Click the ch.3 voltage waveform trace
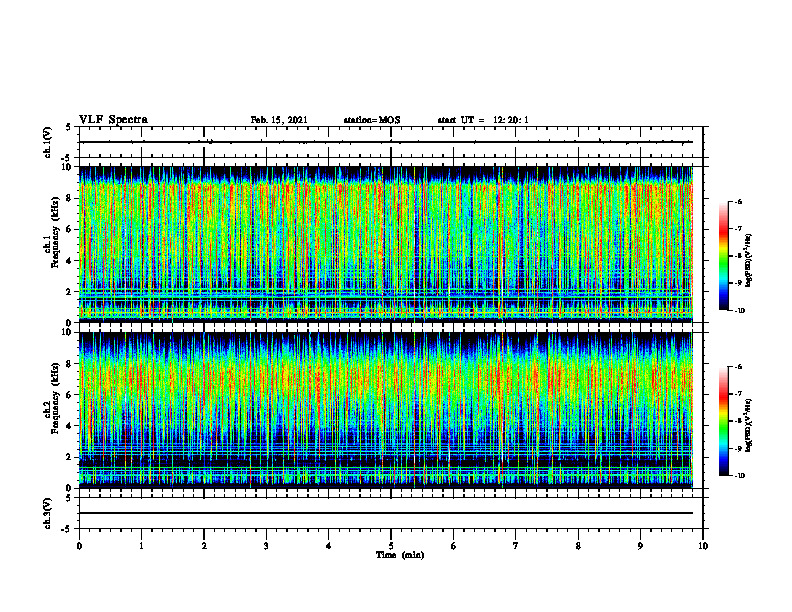Screen dimensions: 792x612 pyautogui.click(x=386, y=513)
